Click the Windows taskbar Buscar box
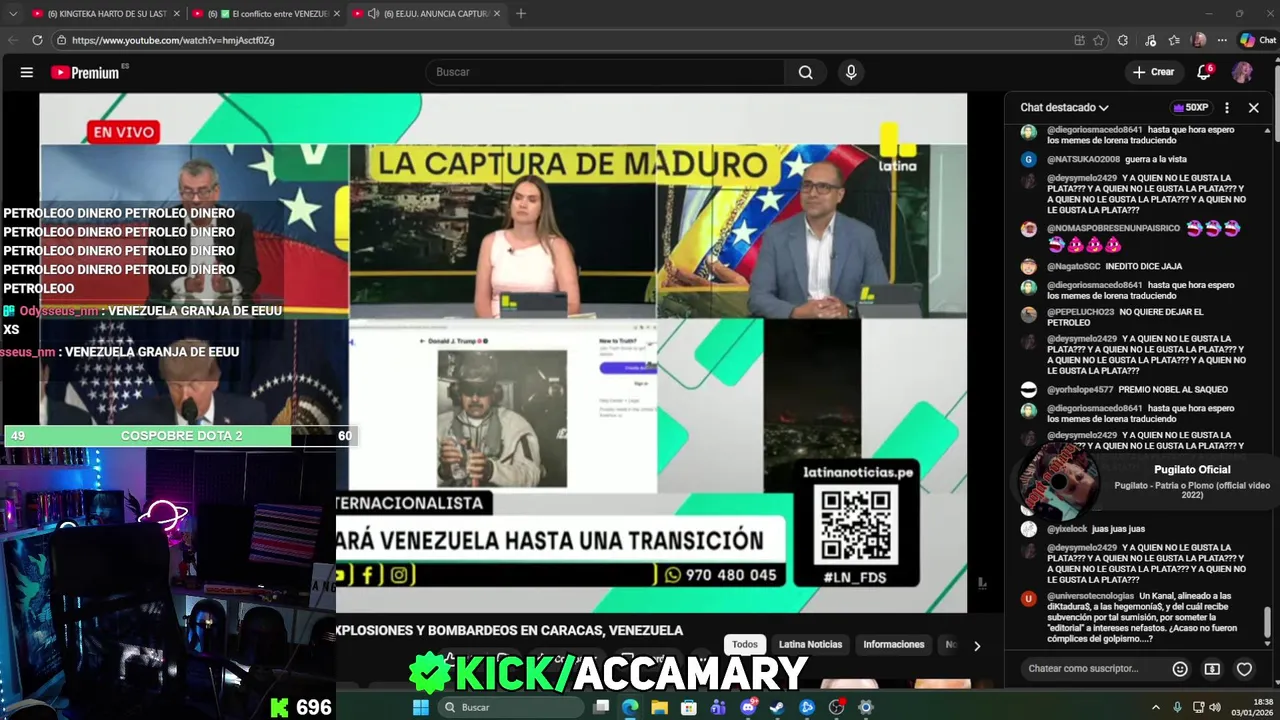The height and width of the screenshot is (720, 1280). coord(510,707)
